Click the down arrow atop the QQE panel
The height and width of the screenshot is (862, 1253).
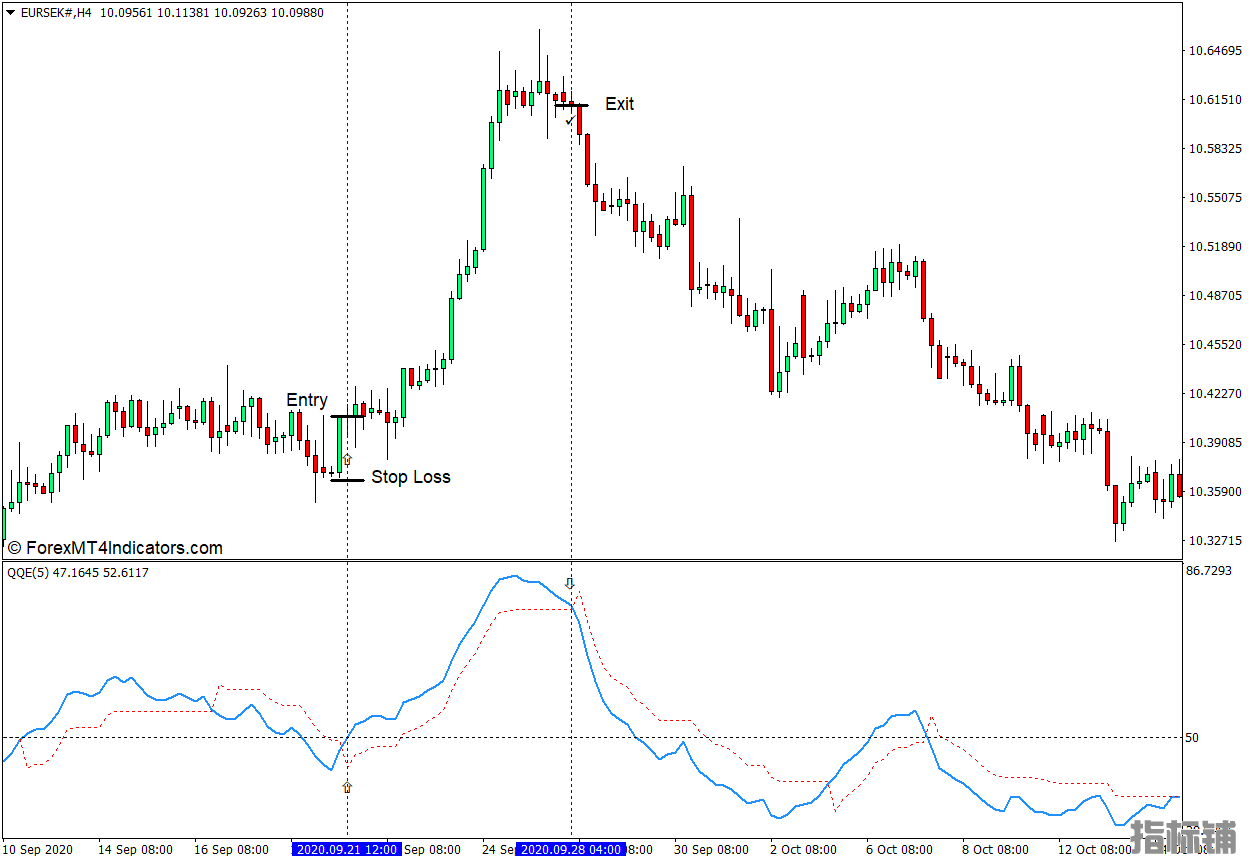click(570, 583)
